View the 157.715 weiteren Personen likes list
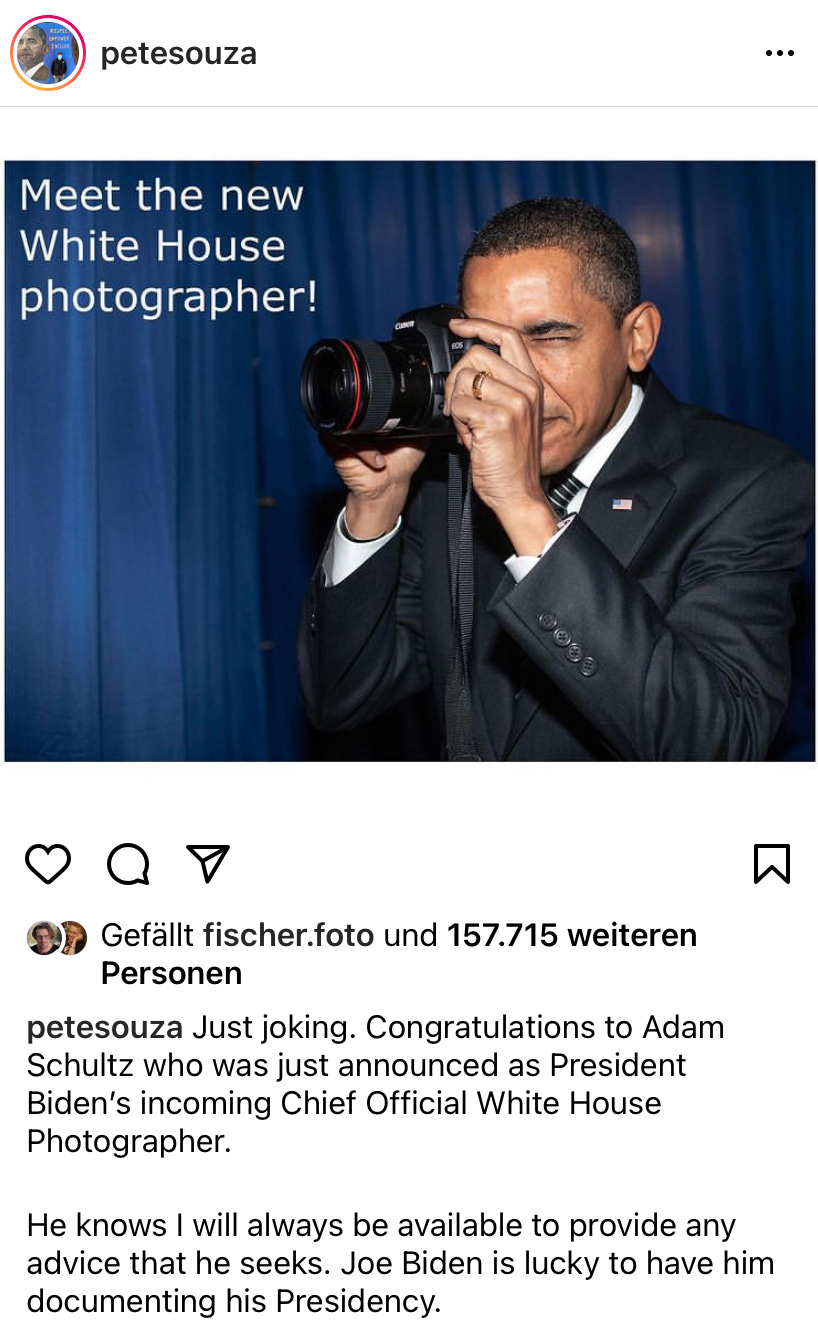This screenshot has height=1336, width=818. click(399, 954)
